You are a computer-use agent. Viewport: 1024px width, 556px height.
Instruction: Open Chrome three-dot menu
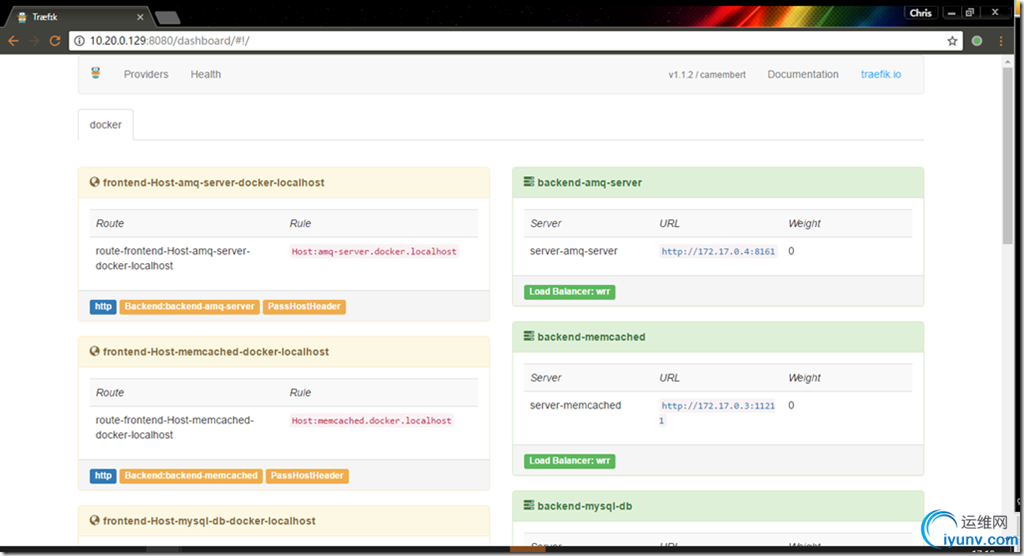(1001, 41)
